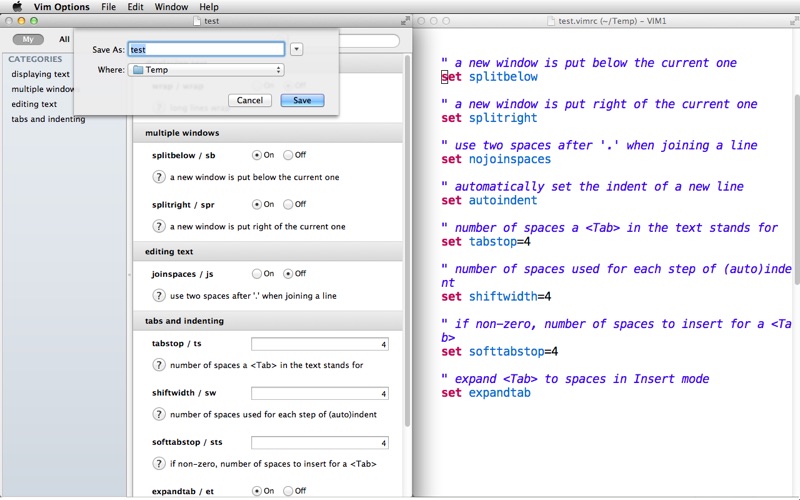This screenshot has width=800, height=500.
Task: Click 'set softtabstop=4' in VIM window
Action: [499, 352]
